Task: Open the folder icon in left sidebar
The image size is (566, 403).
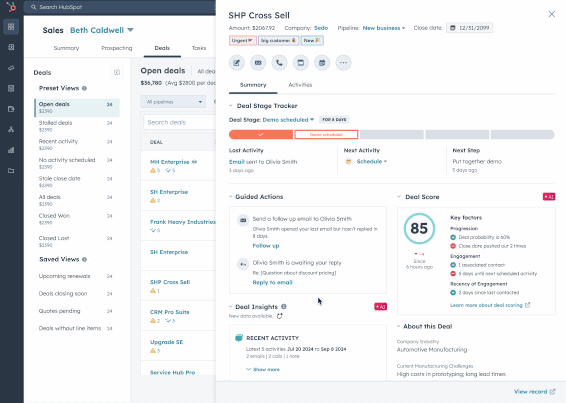Action: pos(11,170)
